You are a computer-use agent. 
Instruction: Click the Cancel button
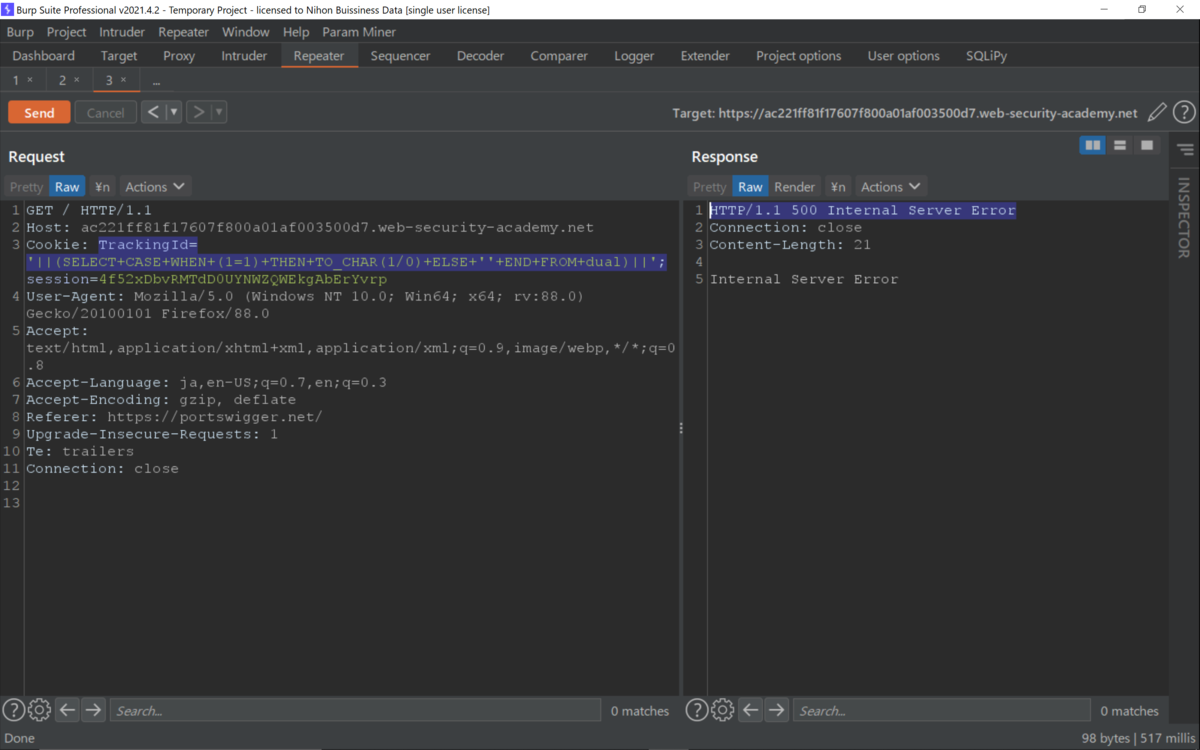tap(106, 112)
